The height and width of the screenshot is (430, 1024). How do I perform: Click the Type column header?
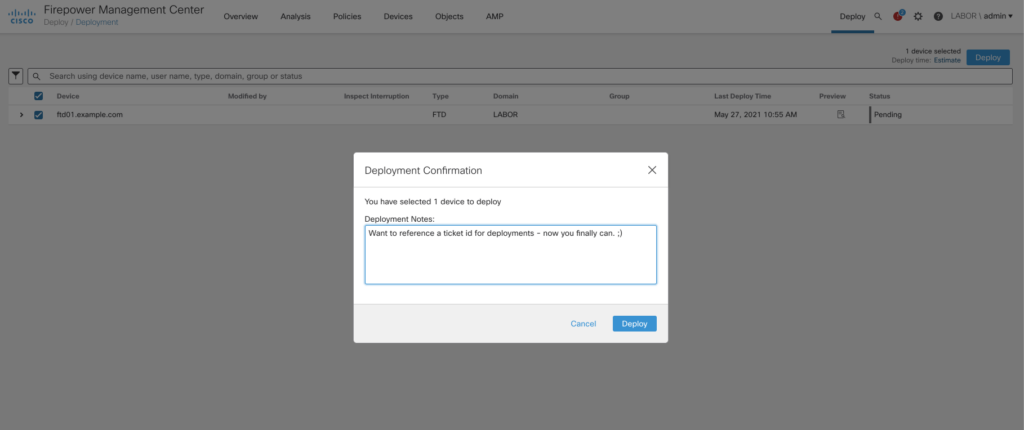tap(440, 96)
